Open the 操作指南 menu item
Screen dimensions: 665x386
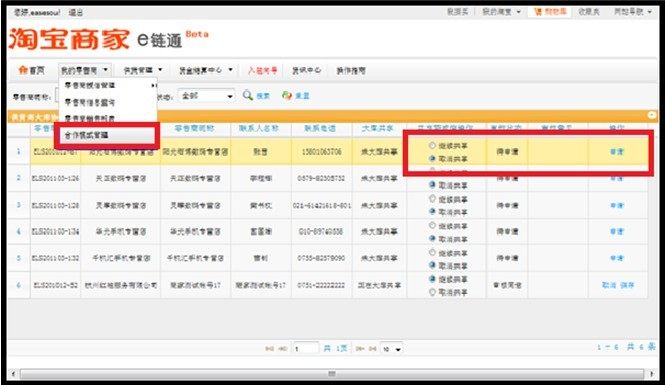[351, 70]
